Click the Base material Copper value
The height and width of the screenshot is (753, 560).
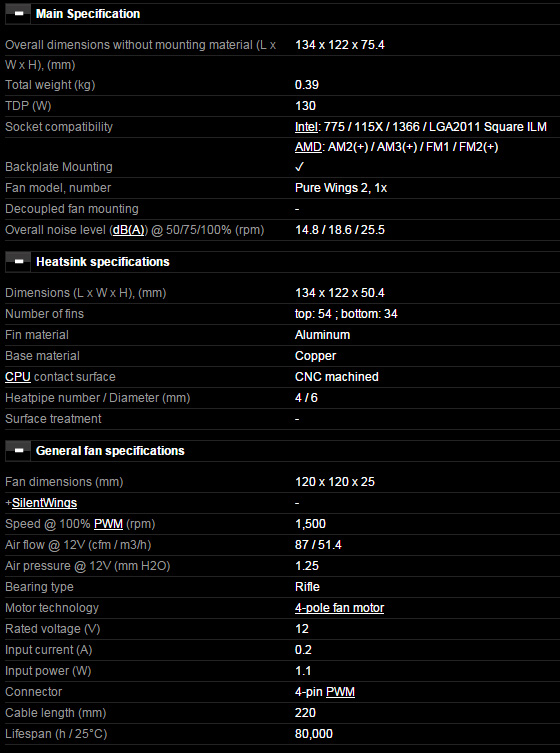[315, 356]
